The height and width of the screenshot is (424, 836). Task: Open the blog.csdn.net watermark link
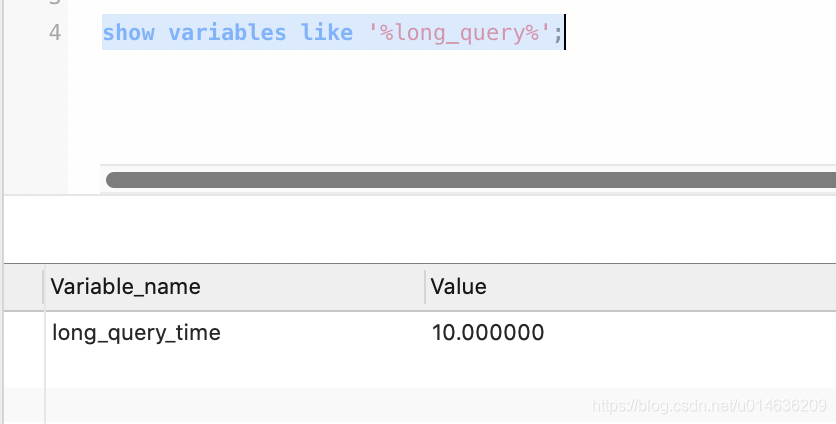(x=710, y=406)
